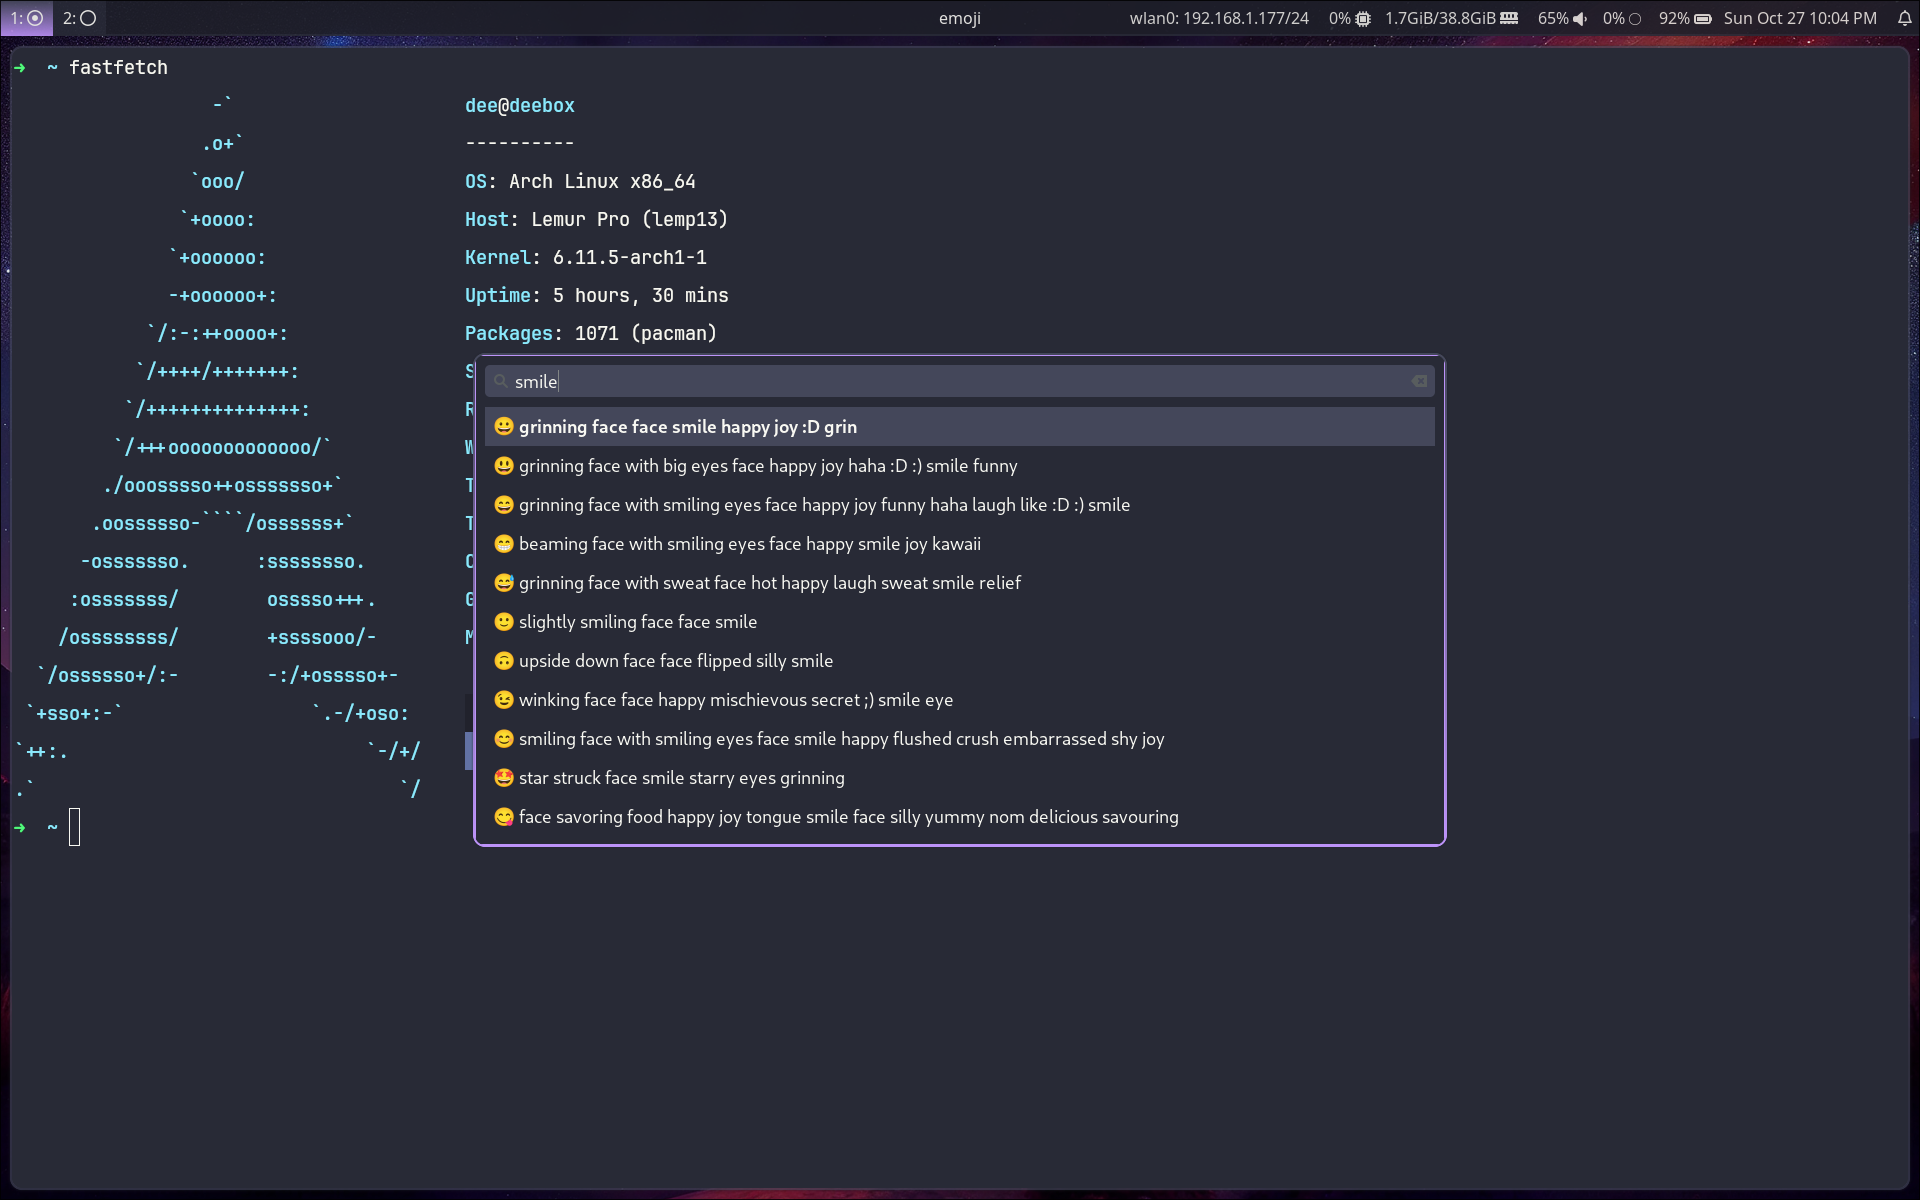Click the battery icon in status bar
Screen dimensions: 1920x1200
1703,18
